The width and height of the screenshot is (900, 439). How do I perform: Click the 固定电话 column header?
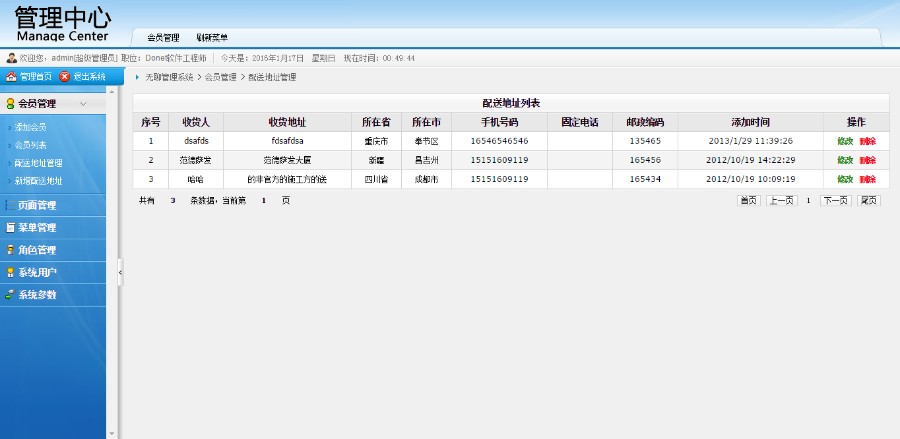[x=580, y=122]
